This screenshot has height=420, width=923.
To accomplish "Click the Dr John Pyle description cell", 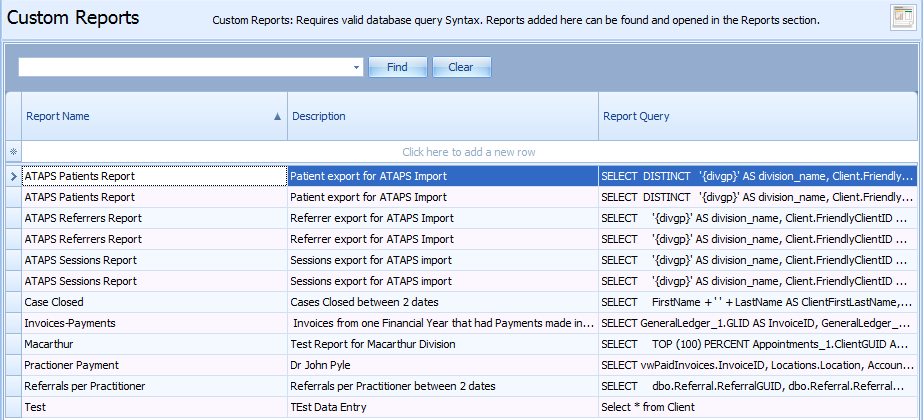I will click(443, 365).
